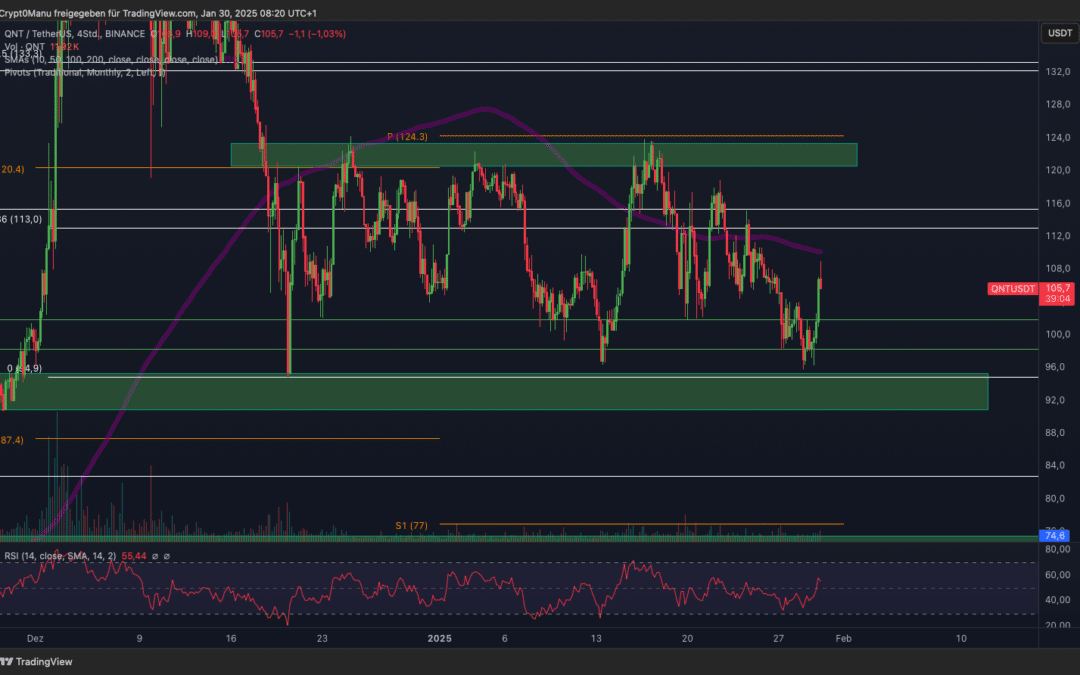The width and height of the screenshot is (1080, 675).
Task: Click the 132,0 price axis label
Action: click(1057, 72)
